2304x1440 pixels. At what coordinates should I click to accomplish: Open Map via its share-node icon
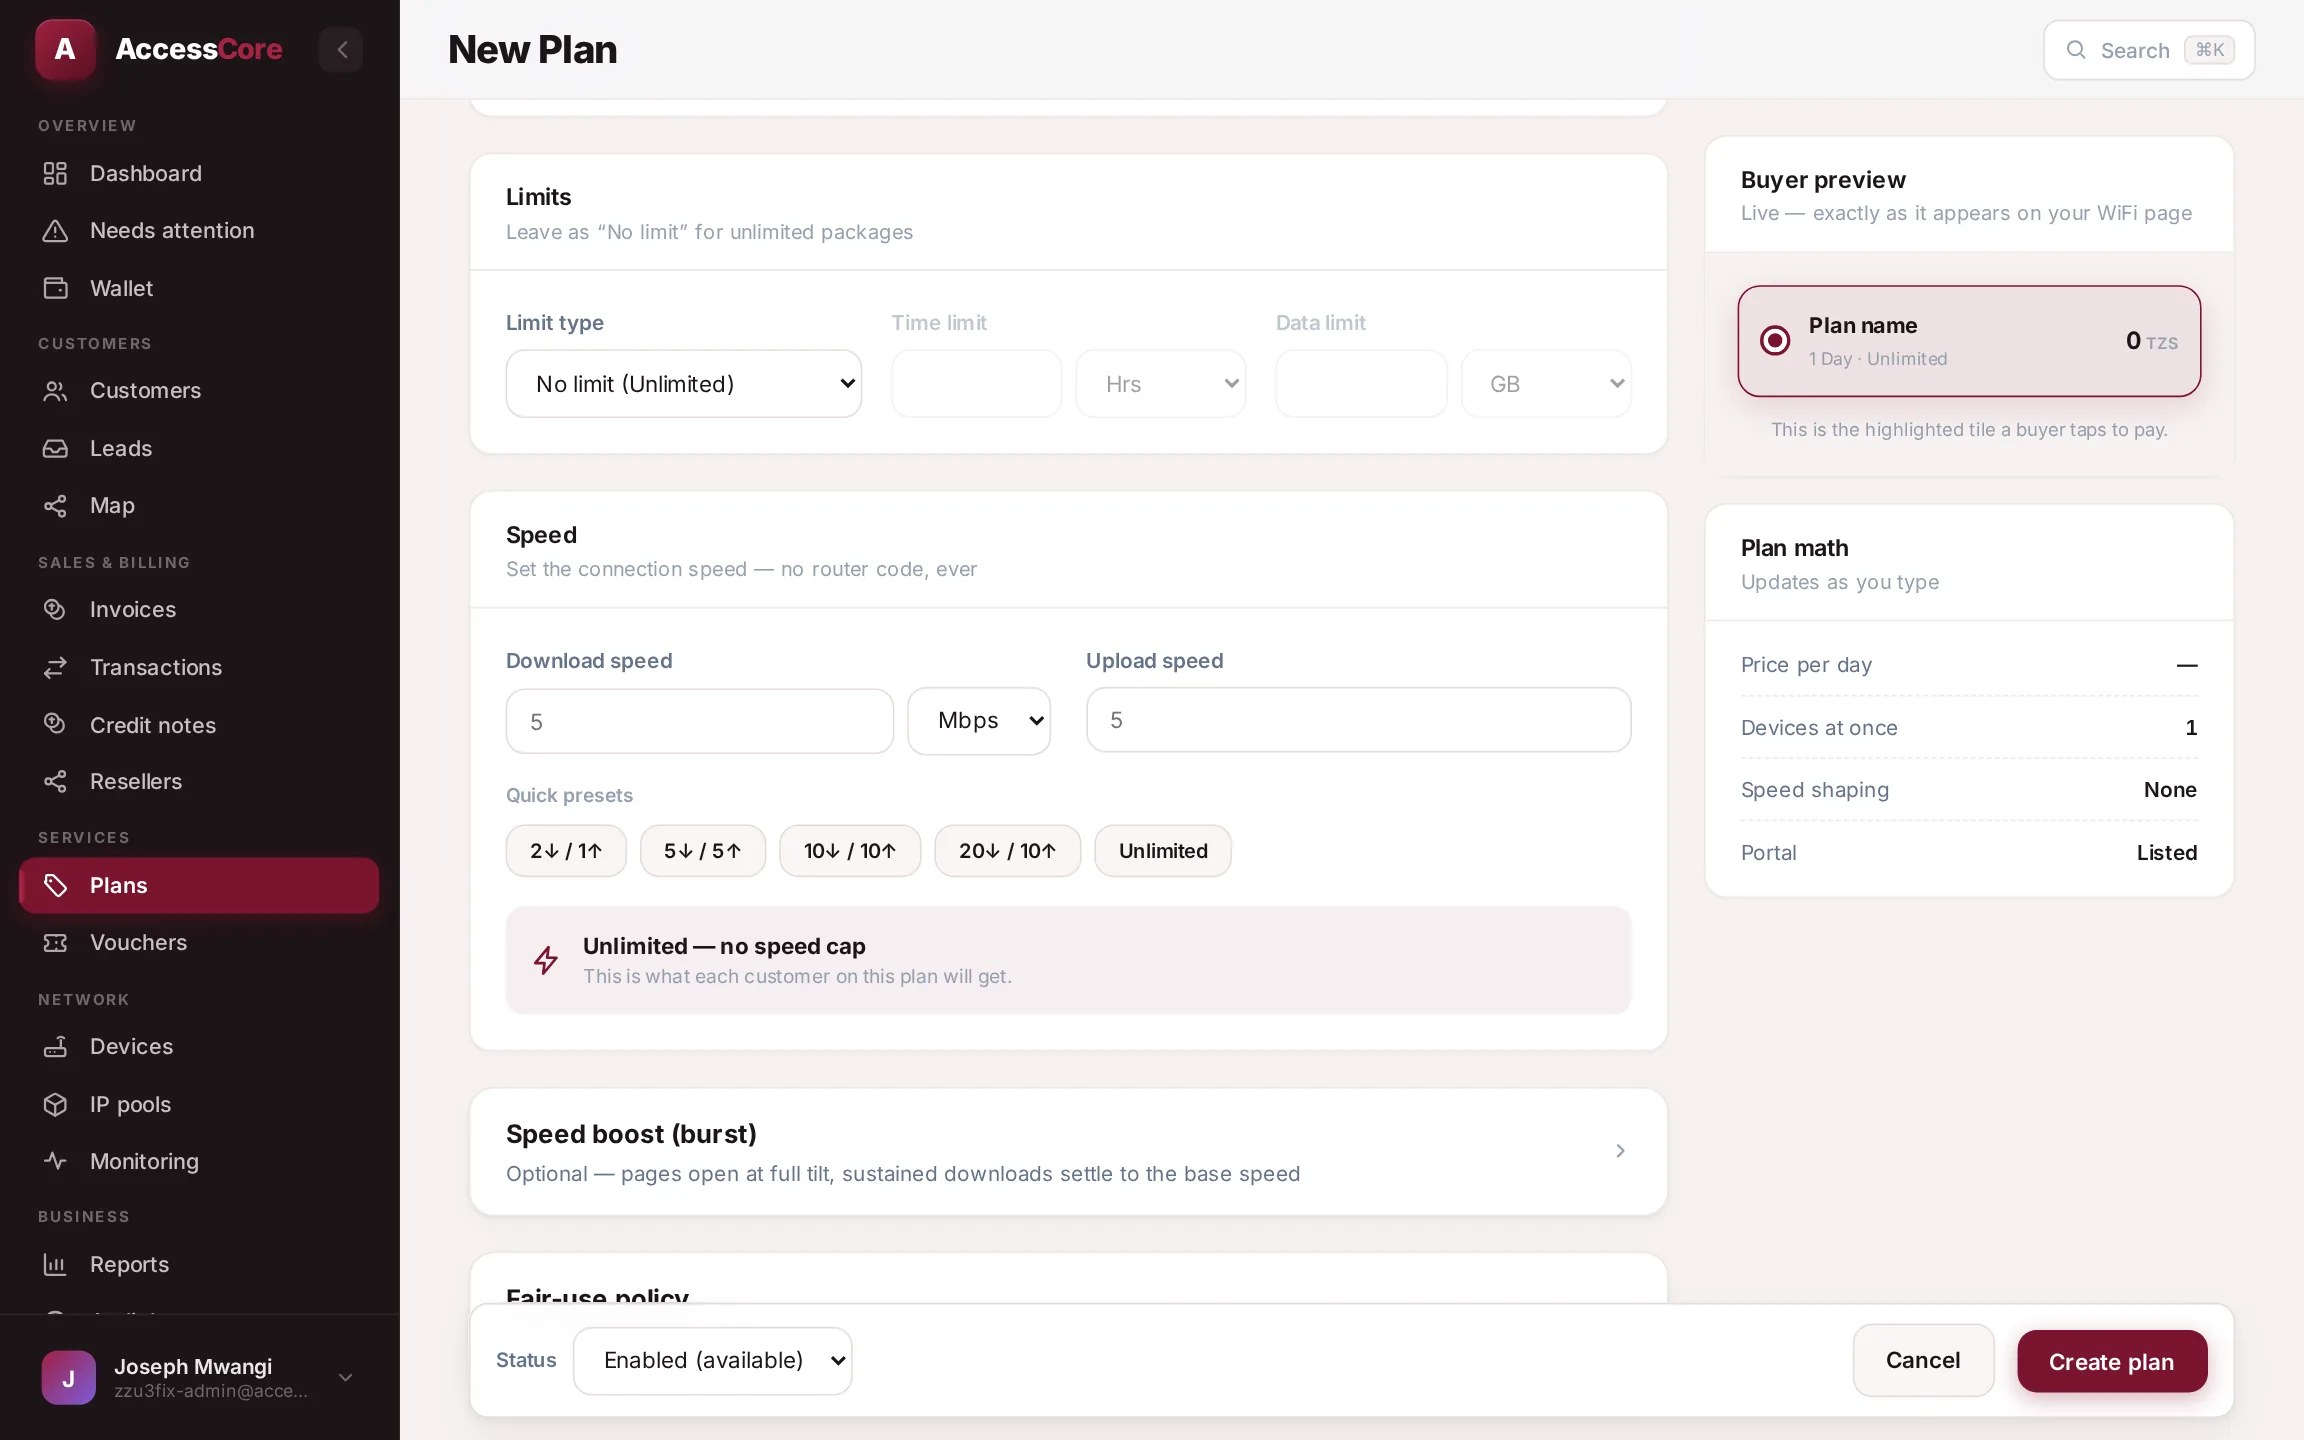click(55, 506)
